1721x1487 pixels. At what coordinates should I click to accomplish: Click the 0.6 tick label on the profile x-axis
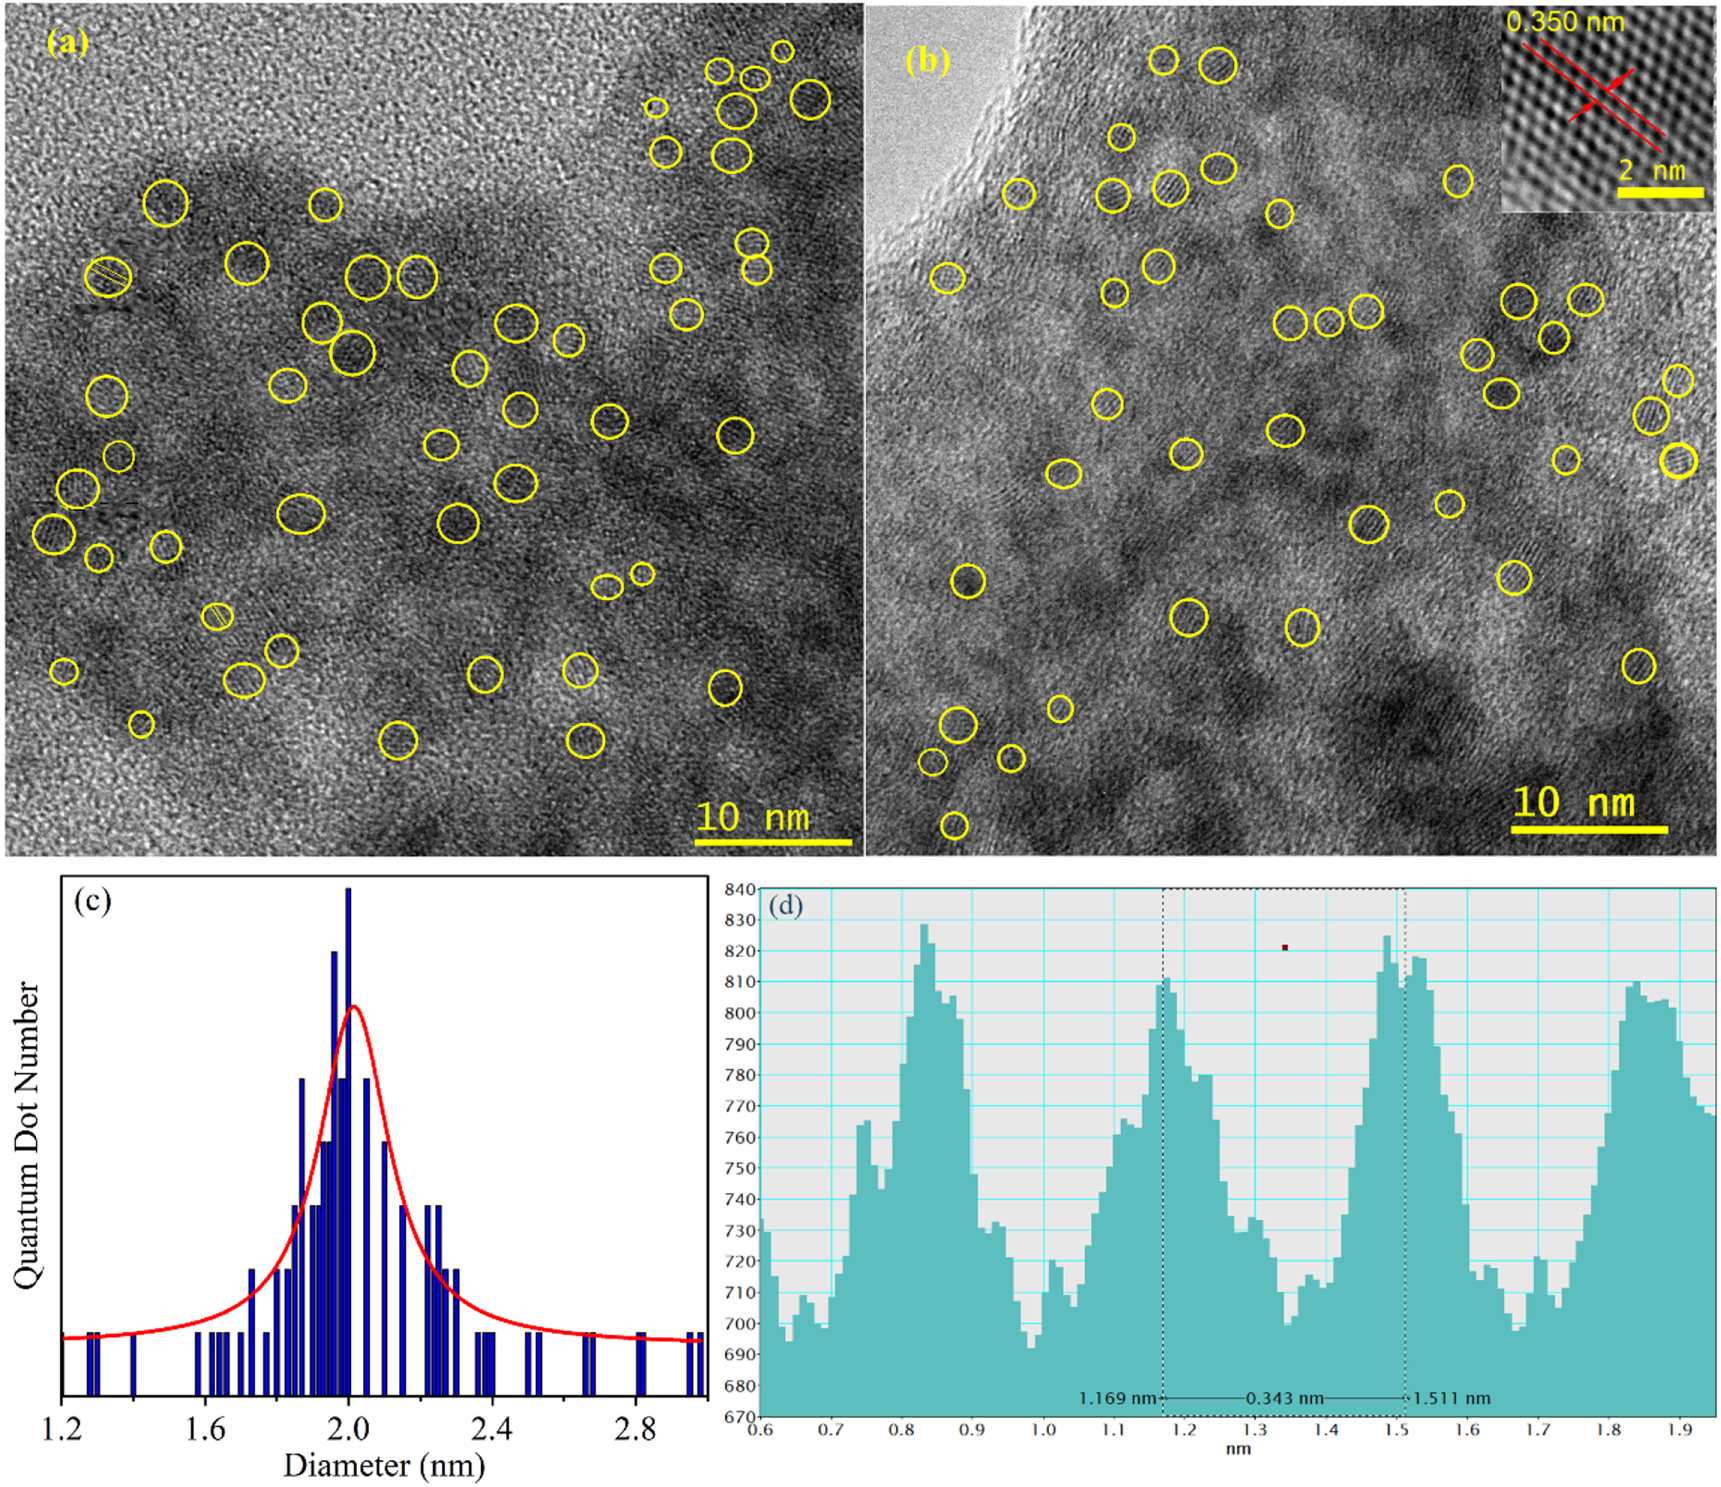click(761, 1430)
